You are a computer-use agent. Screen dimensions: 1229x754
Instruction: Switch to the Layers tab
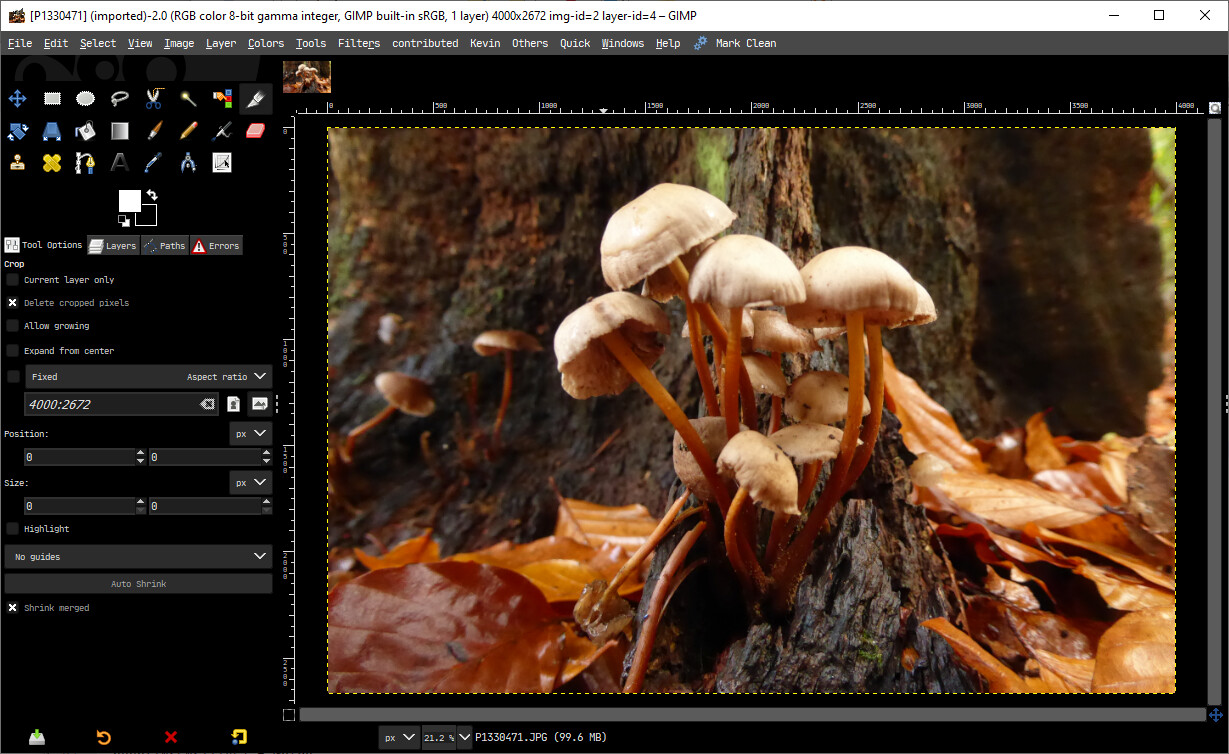112,246
